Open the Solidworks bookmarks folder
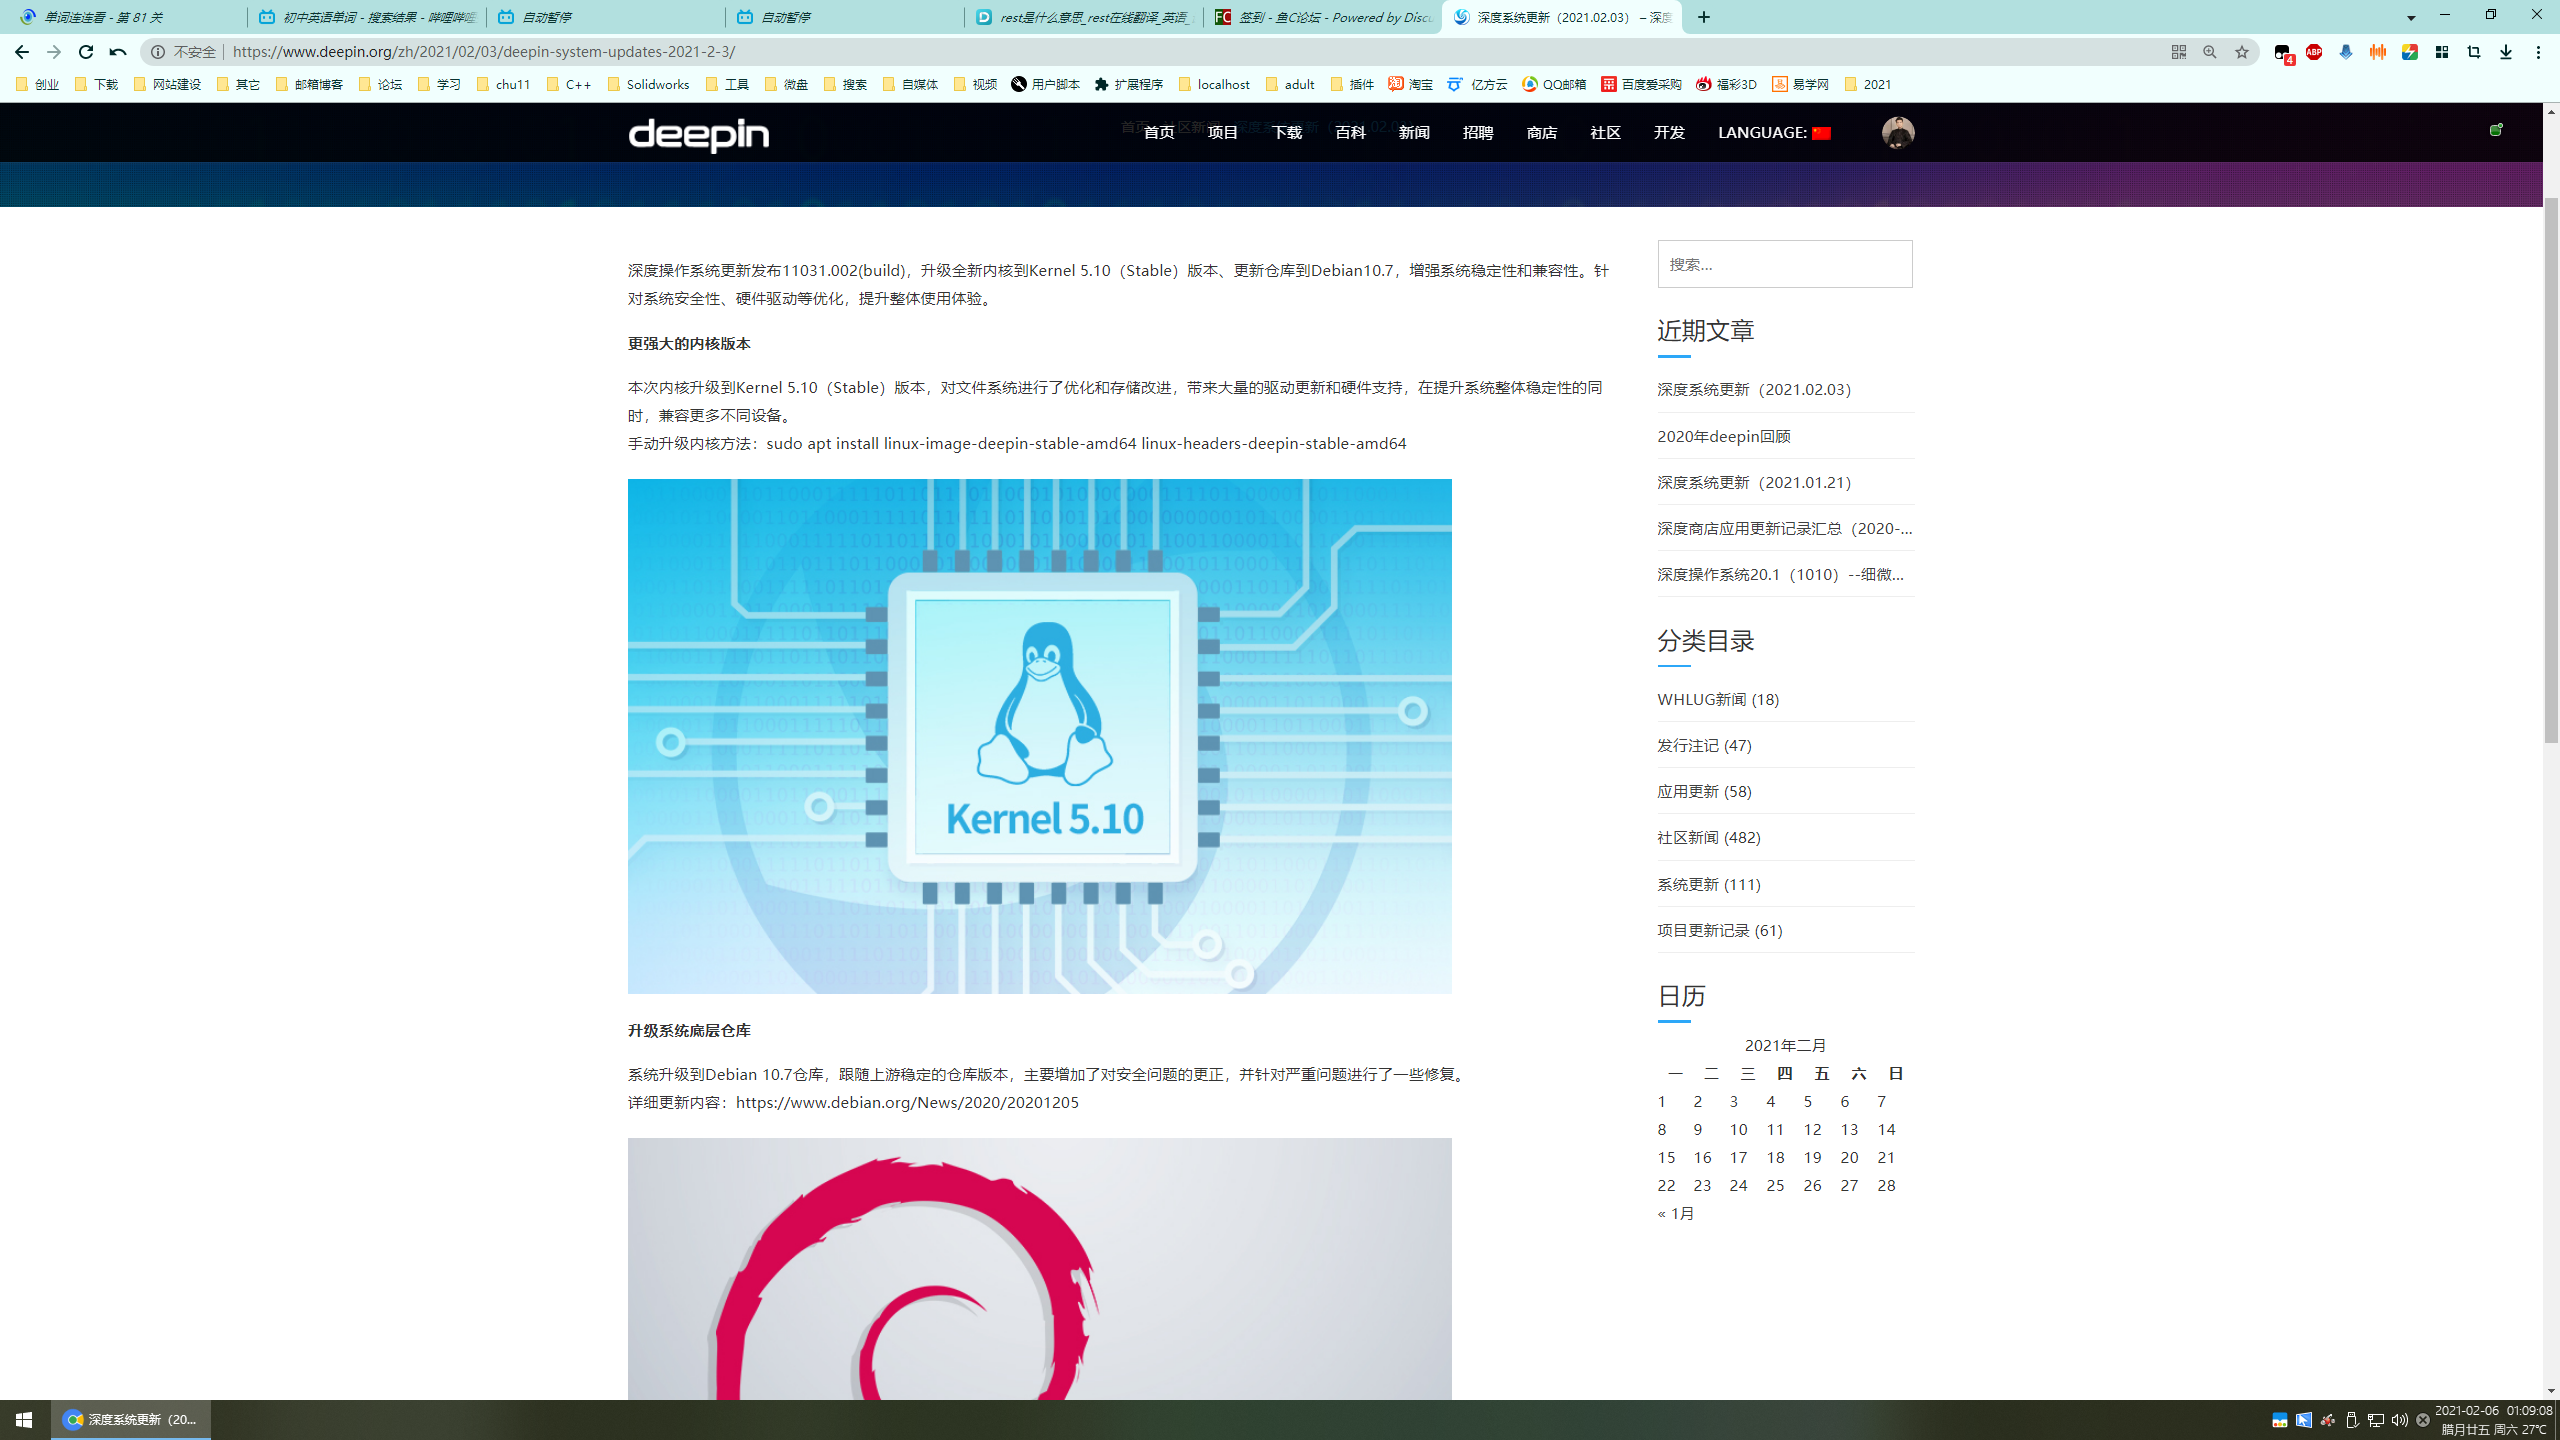 point(649,84)
